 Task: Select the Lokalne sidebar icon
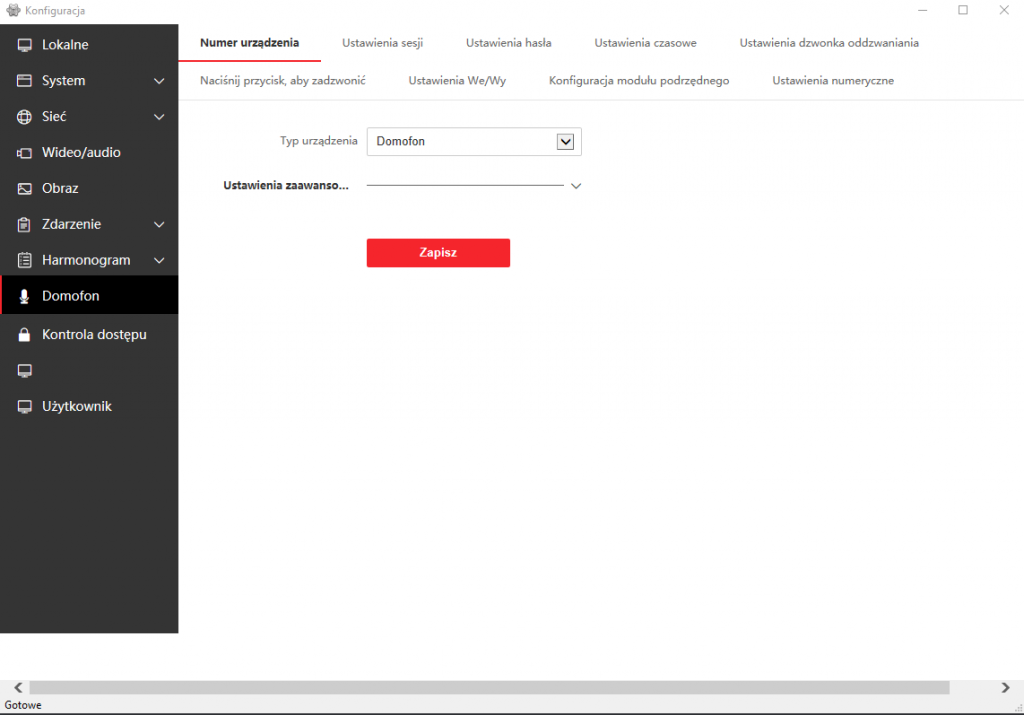pos(22,44)
